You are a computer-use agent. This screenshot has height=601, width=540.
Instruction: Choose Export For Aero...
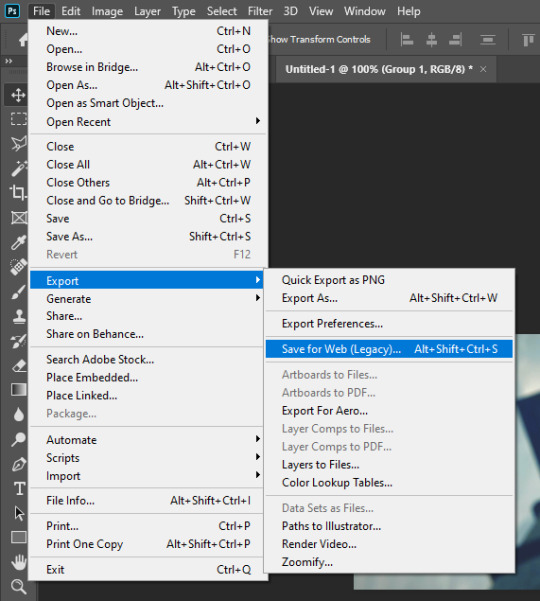(389, 411)
